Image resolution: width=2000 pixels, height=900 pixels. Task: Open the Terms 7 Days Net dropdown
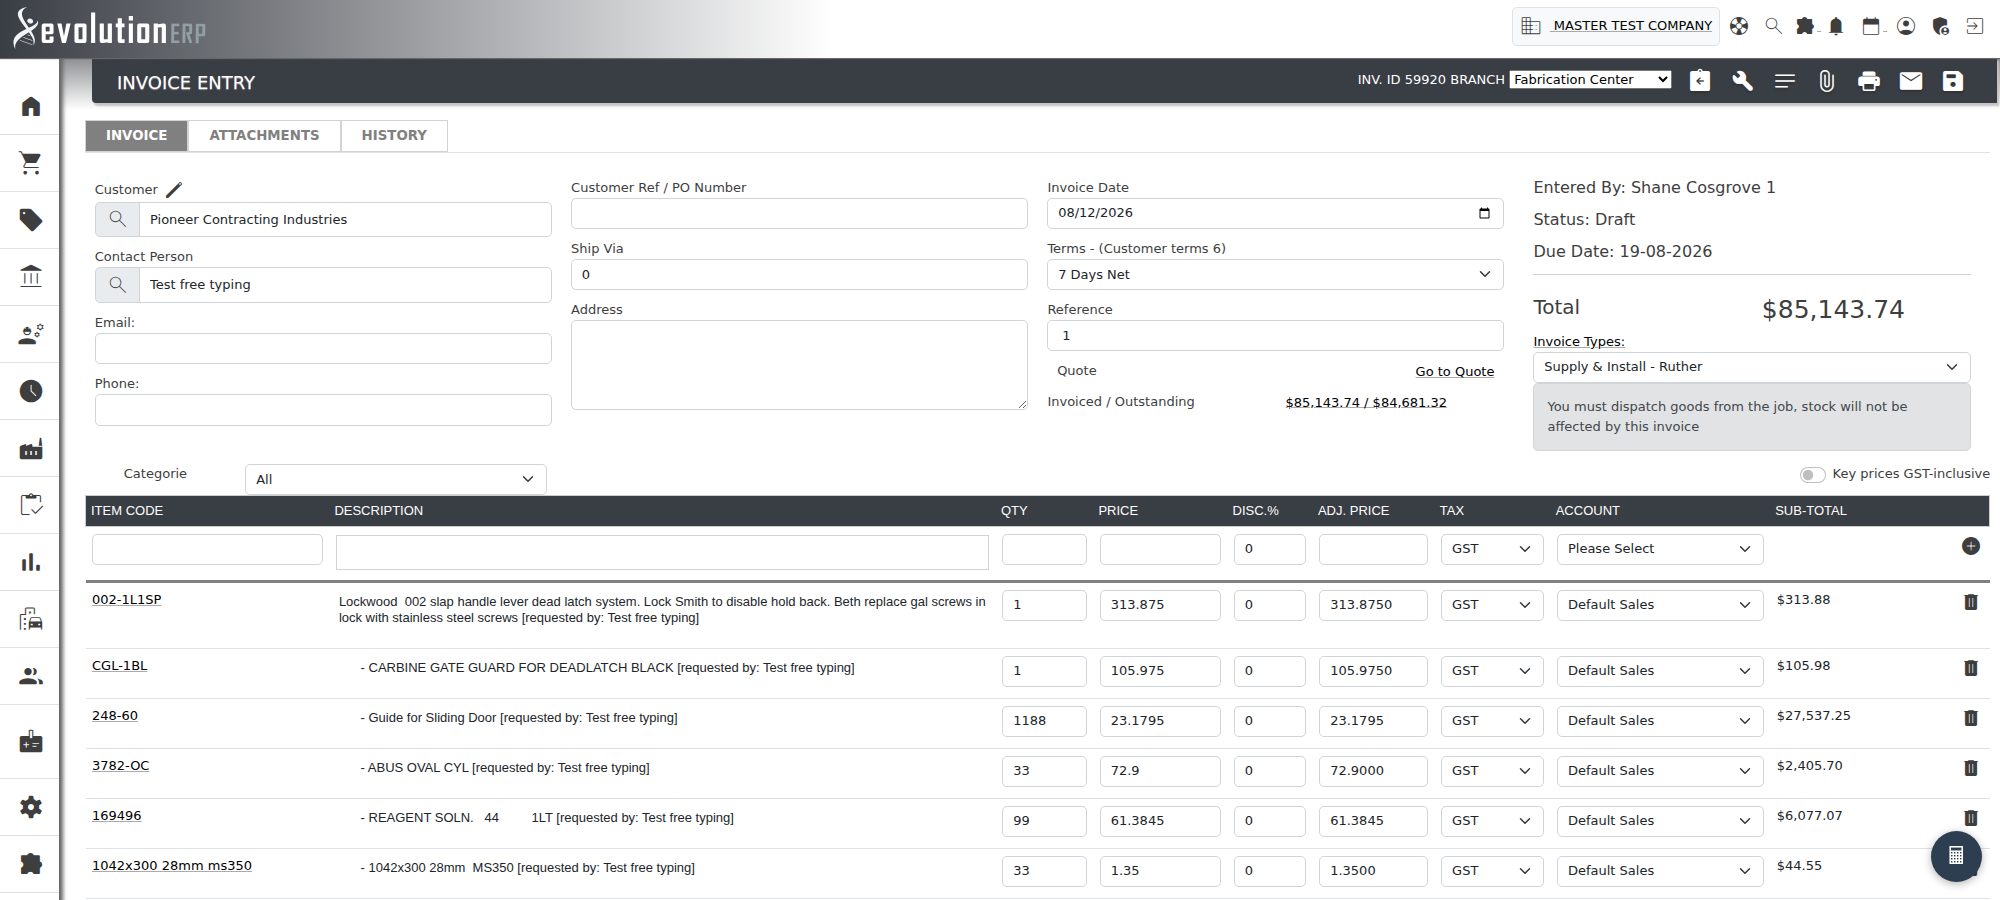(x=1275, y=274)
